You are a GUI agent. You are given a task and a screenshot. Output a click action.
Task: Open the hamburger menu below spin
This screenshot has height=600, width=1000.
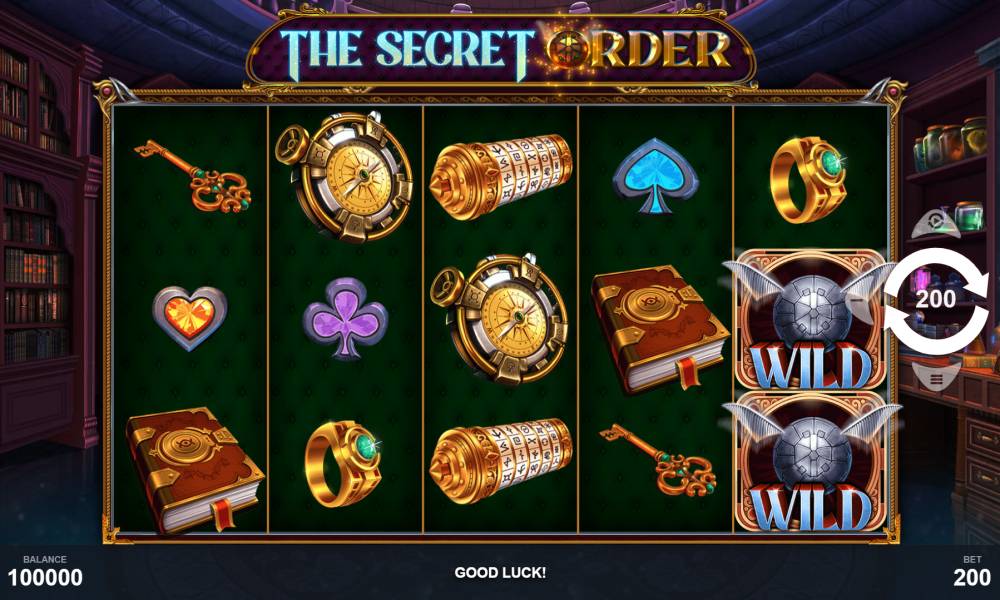936,379
